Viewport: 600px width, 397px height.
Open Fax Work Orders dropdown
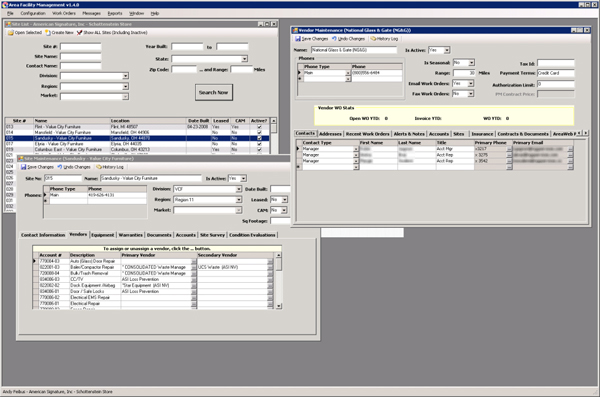point(471,94)
